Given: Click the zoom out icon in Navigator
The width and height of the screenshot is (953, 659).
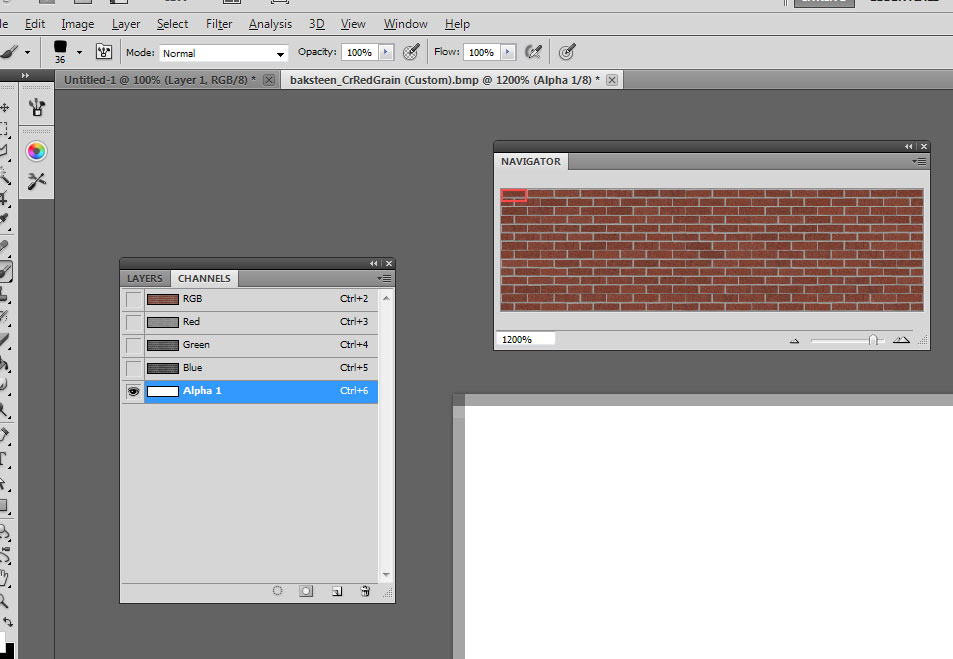Looking at the screenshot, I should [x=795, y=340].
